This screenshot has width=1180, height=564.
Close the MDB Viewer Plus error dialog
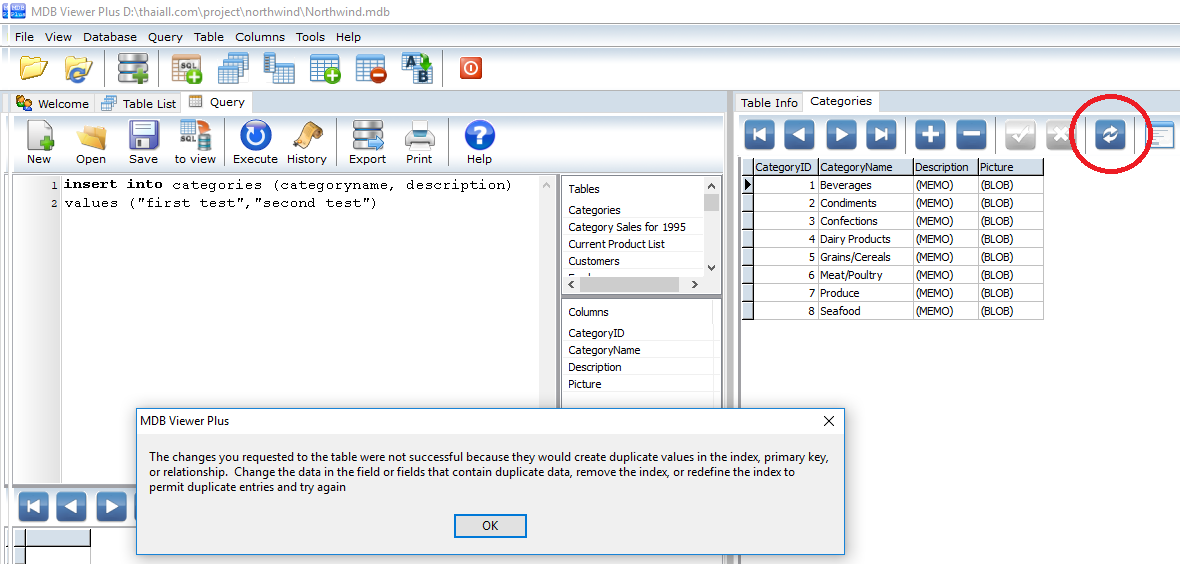click(x=828, y=421)
